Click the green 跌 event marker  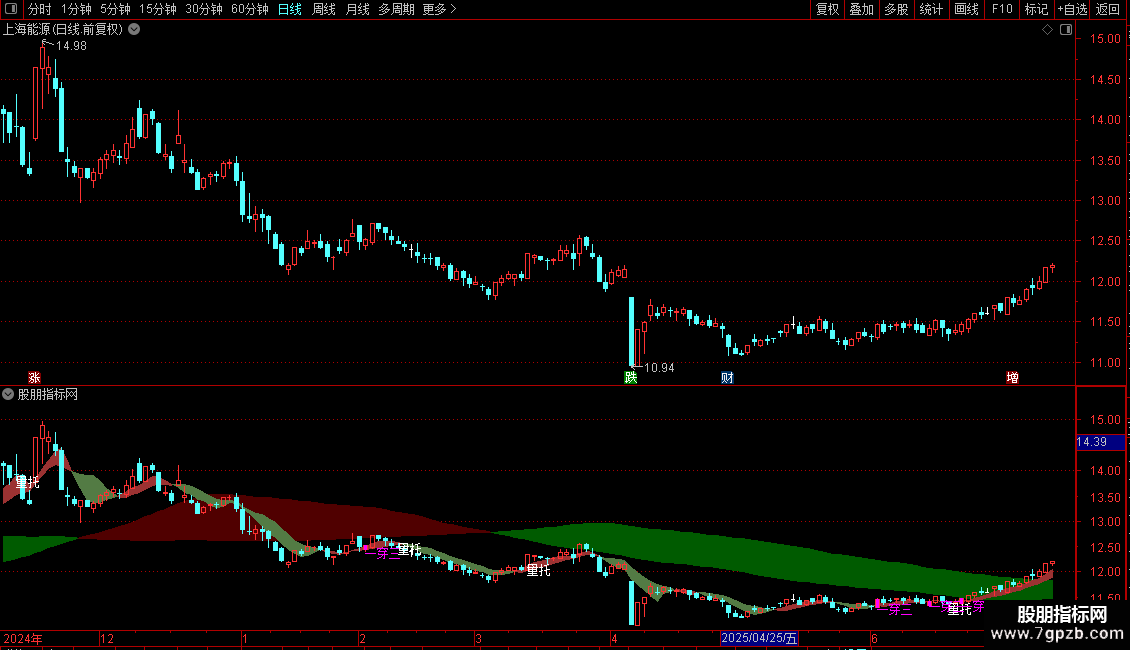(631, 378)
